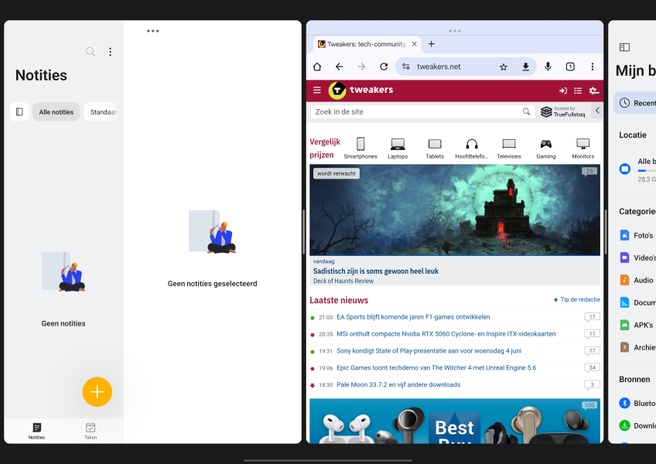This screenshot has height=464, width=656.
Task: Open the Video's category in files app
Action: 637,257
